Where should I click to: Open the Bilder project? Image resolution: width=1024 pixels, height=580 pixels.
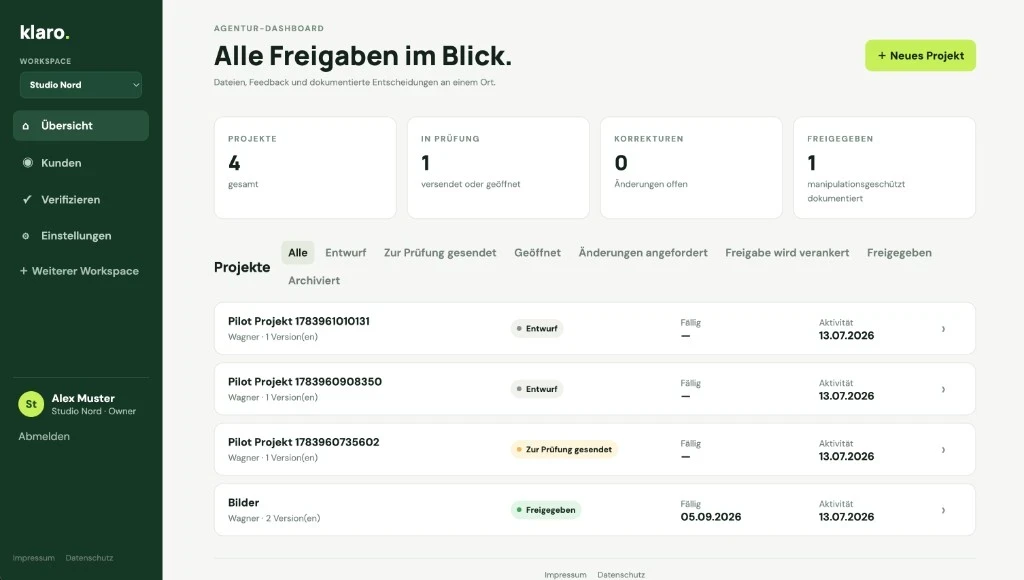pos(594,510)
